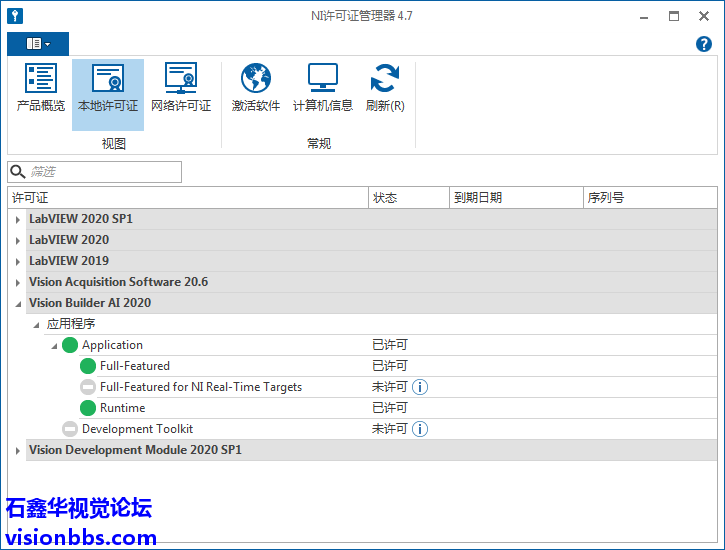Click info icon beside Full-Featured Real-Time Targets status

tap(420, 387)
